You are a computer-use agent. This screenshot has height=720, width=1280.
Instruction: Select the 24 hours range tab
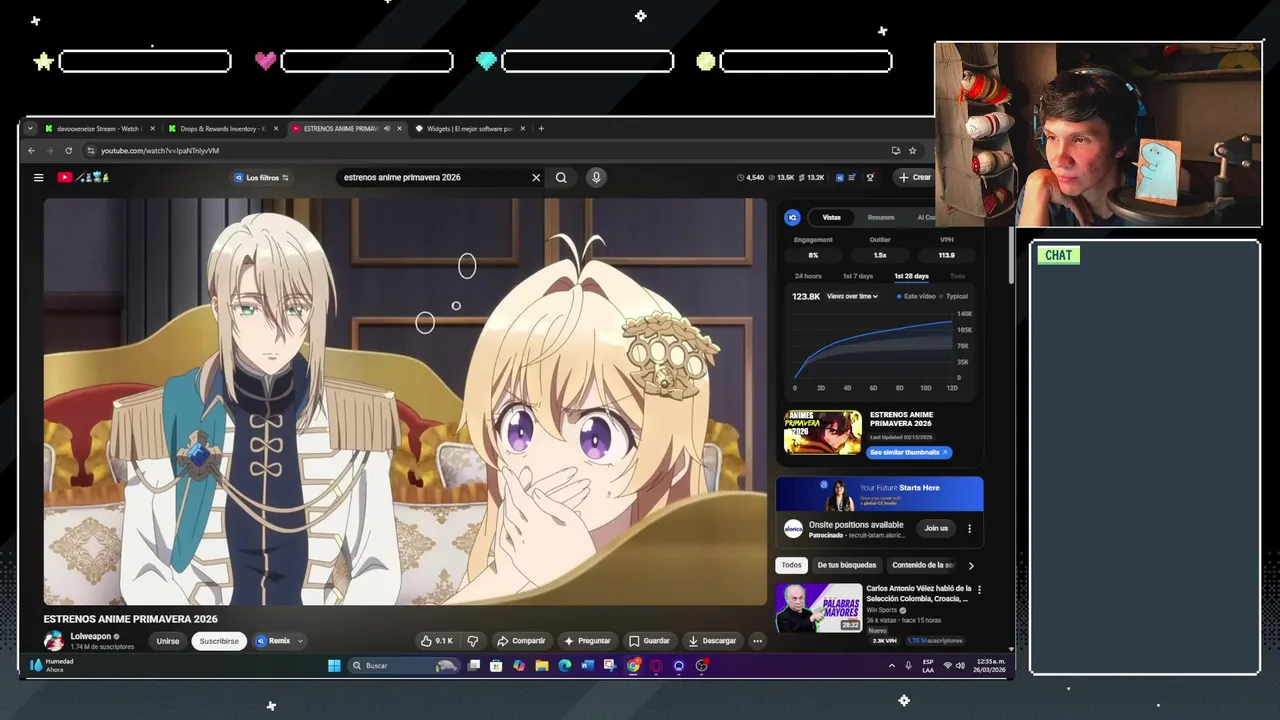808,276
